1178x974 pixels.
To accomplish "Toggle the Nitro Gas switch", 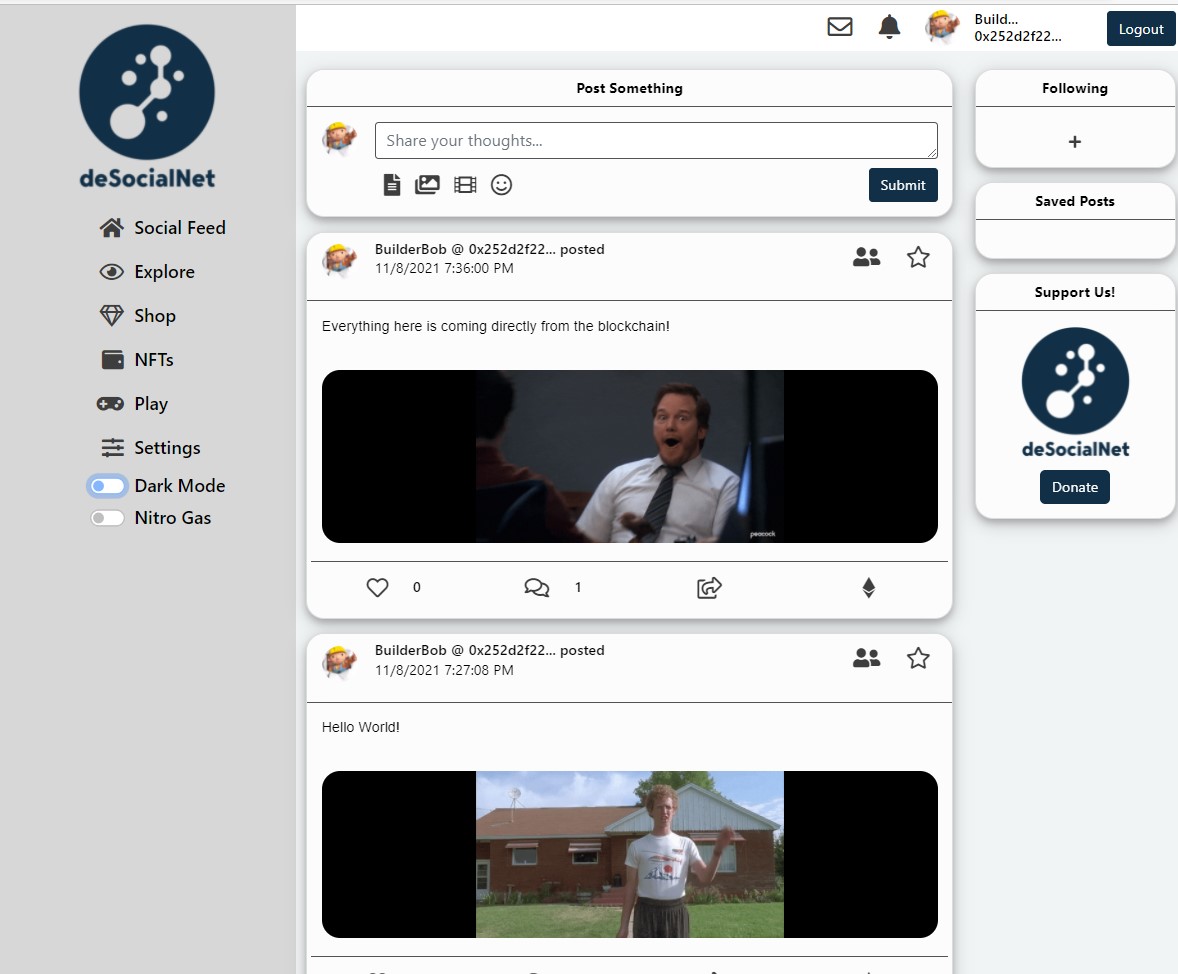I will (107, 518).
